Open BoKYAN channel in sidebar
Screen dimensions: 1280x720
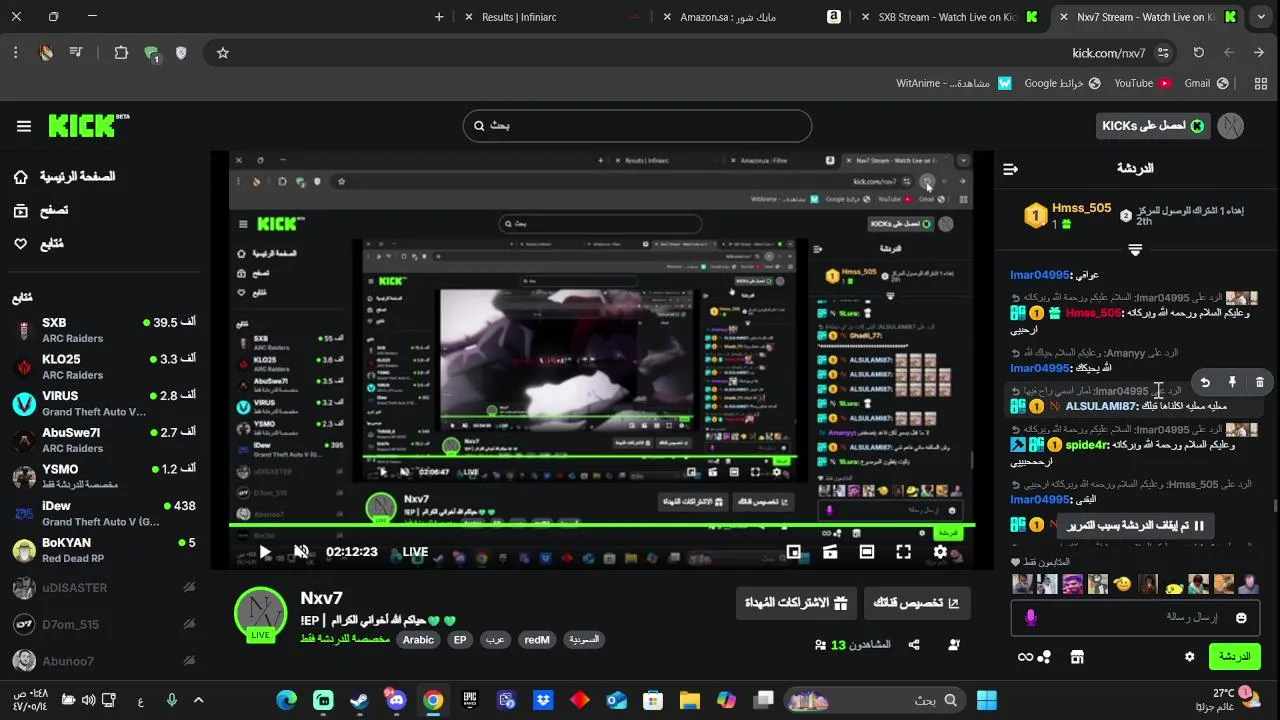click(x=104, y=550)
